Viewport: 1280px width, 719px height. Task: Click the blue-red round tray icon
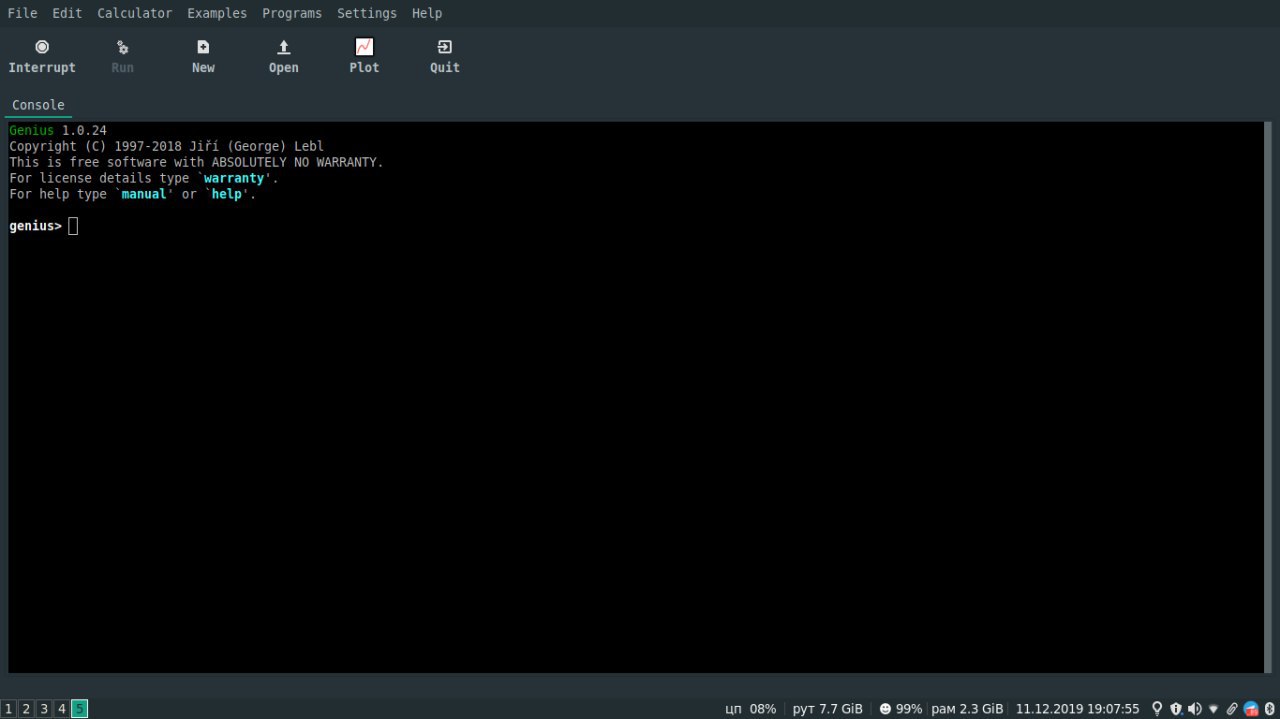point(1251,709)
